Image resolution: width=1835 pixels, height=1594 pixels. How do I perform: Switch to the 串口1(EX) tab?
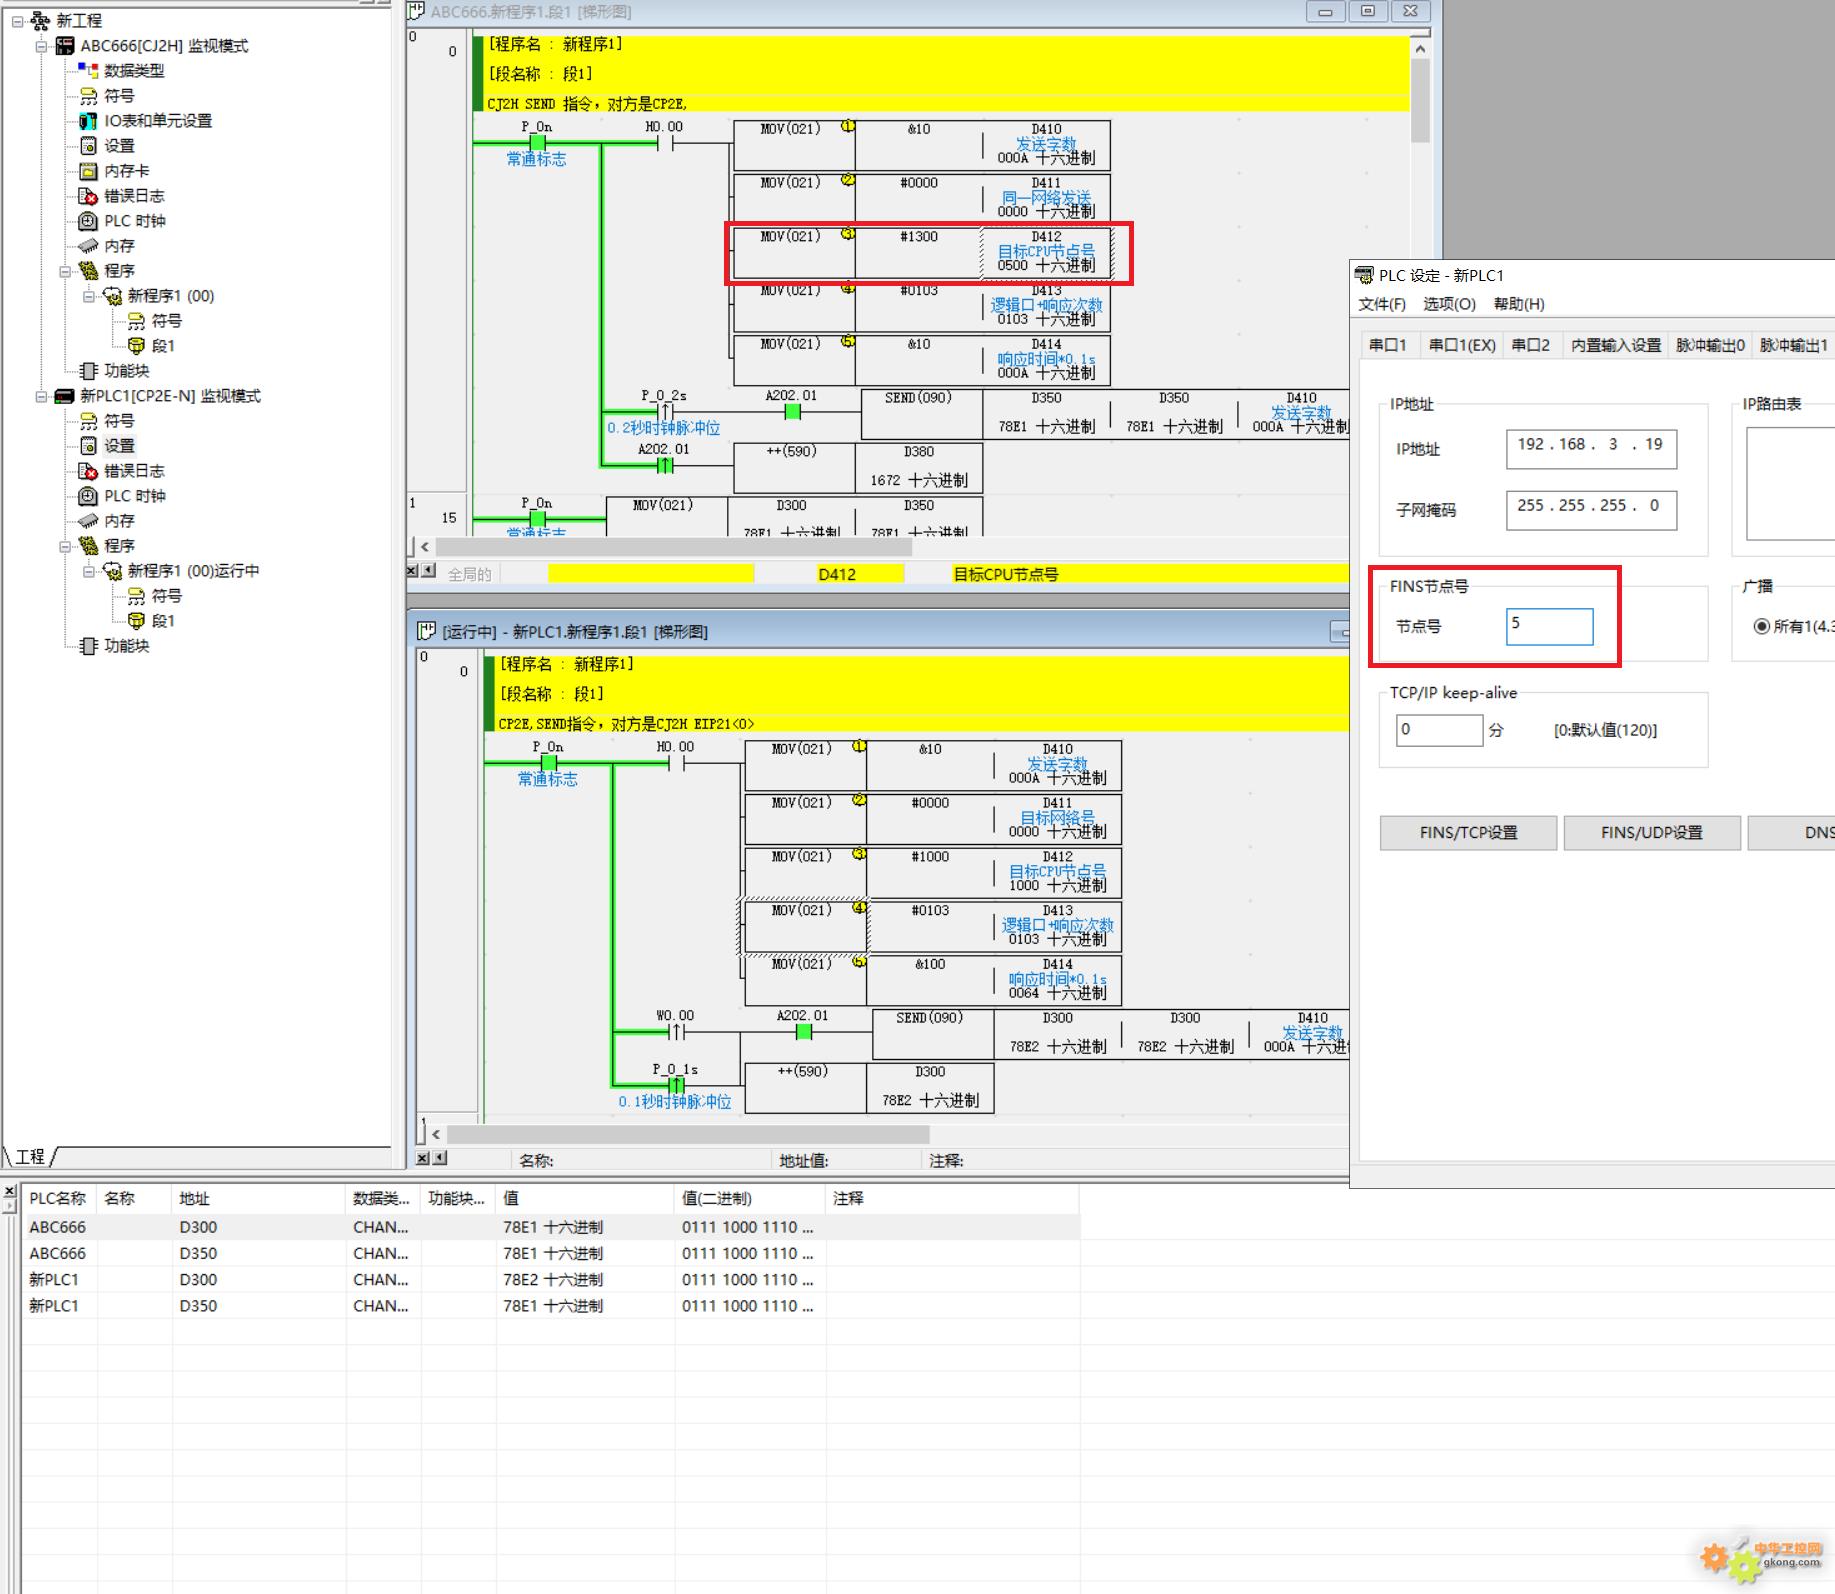[1462, 345]
